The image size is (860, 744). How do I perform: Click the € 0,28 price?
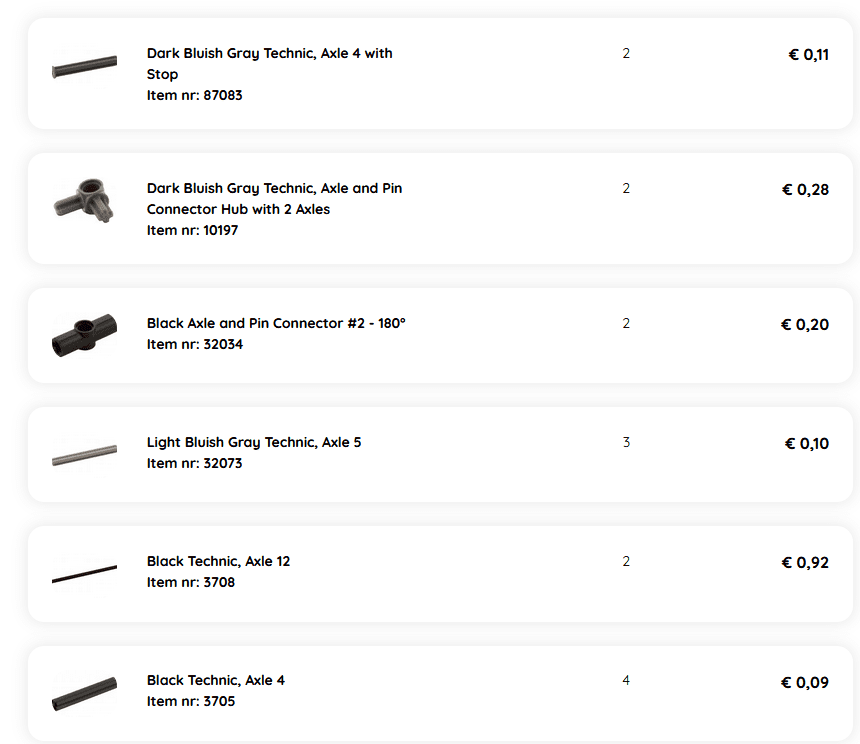tap(805, 190)
